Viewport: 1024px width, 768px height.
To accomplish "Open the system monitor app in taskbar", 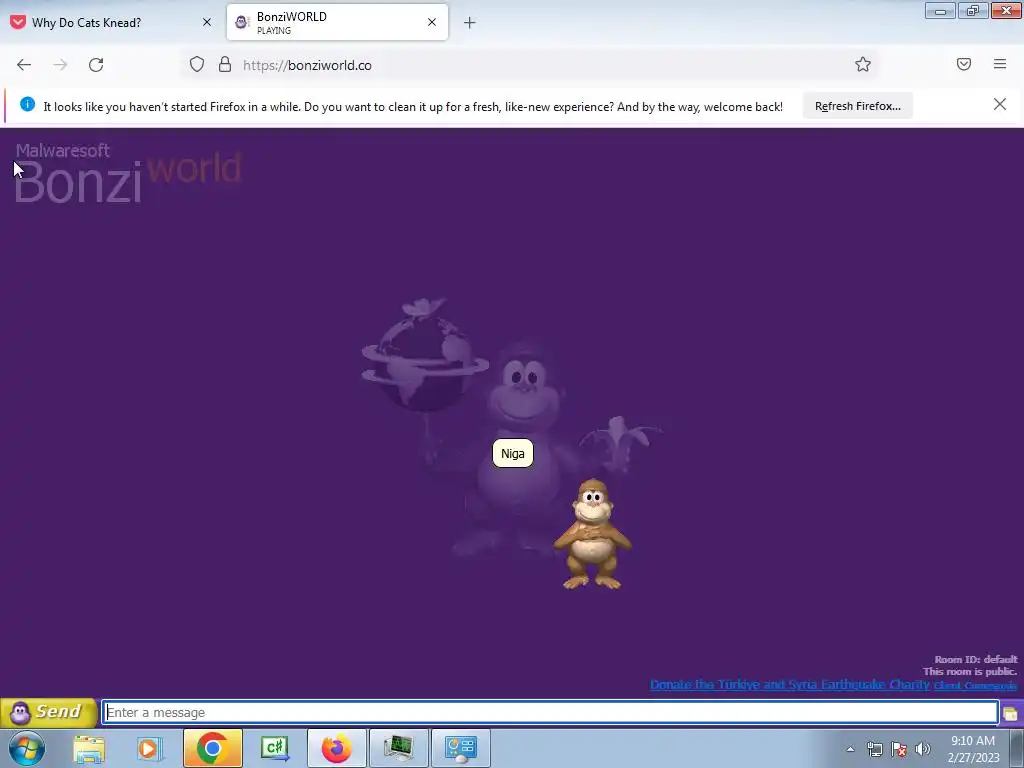I will coord(398,748).
